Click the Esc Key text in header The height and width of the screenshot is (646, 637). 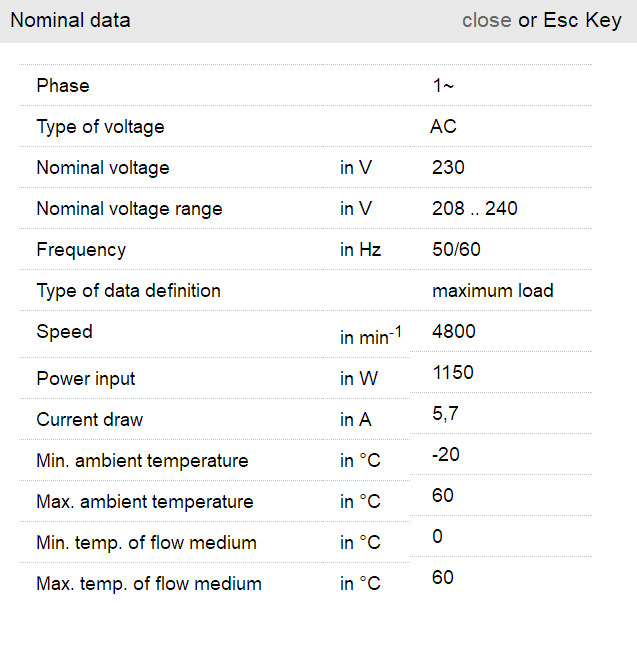coord(582,20)
